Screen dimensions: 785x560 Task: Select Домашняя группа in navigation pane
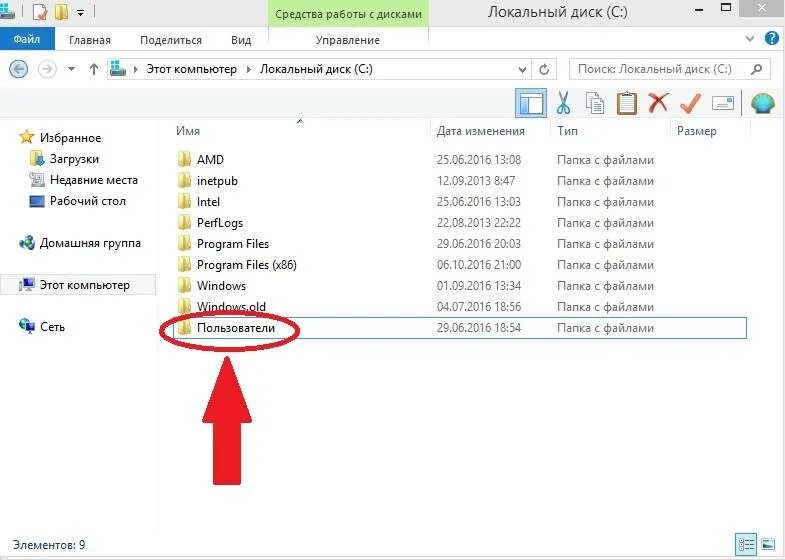90,243
